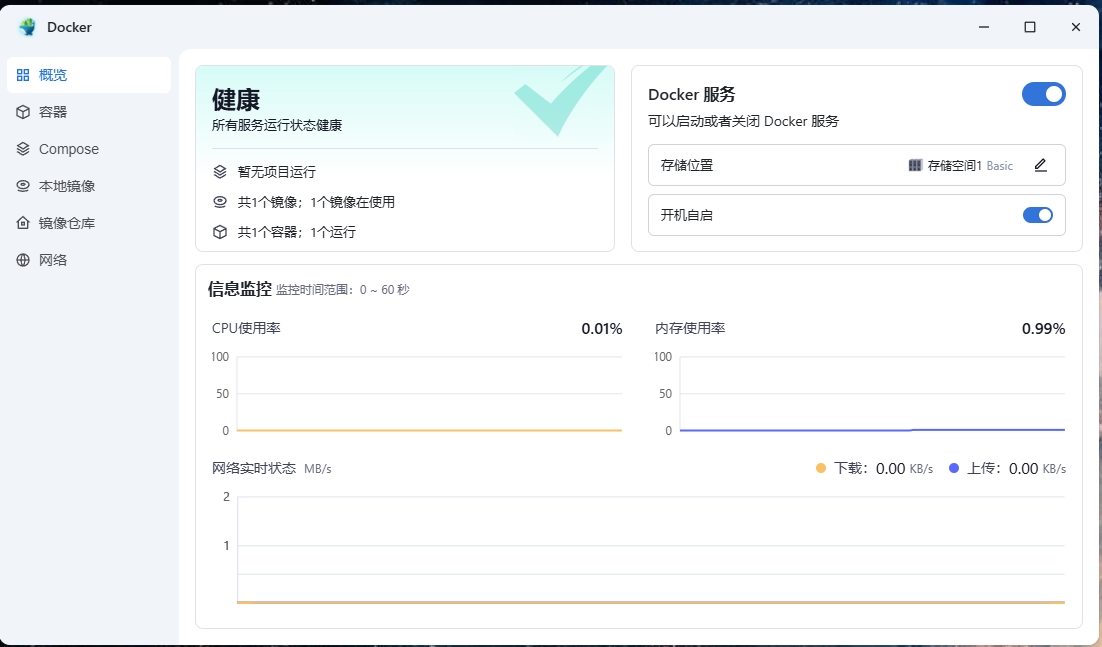The width and height of the screenshot is (1102, 647).
Task: Open the 镜像仓库 registry page
Action: tap(89, 223)
